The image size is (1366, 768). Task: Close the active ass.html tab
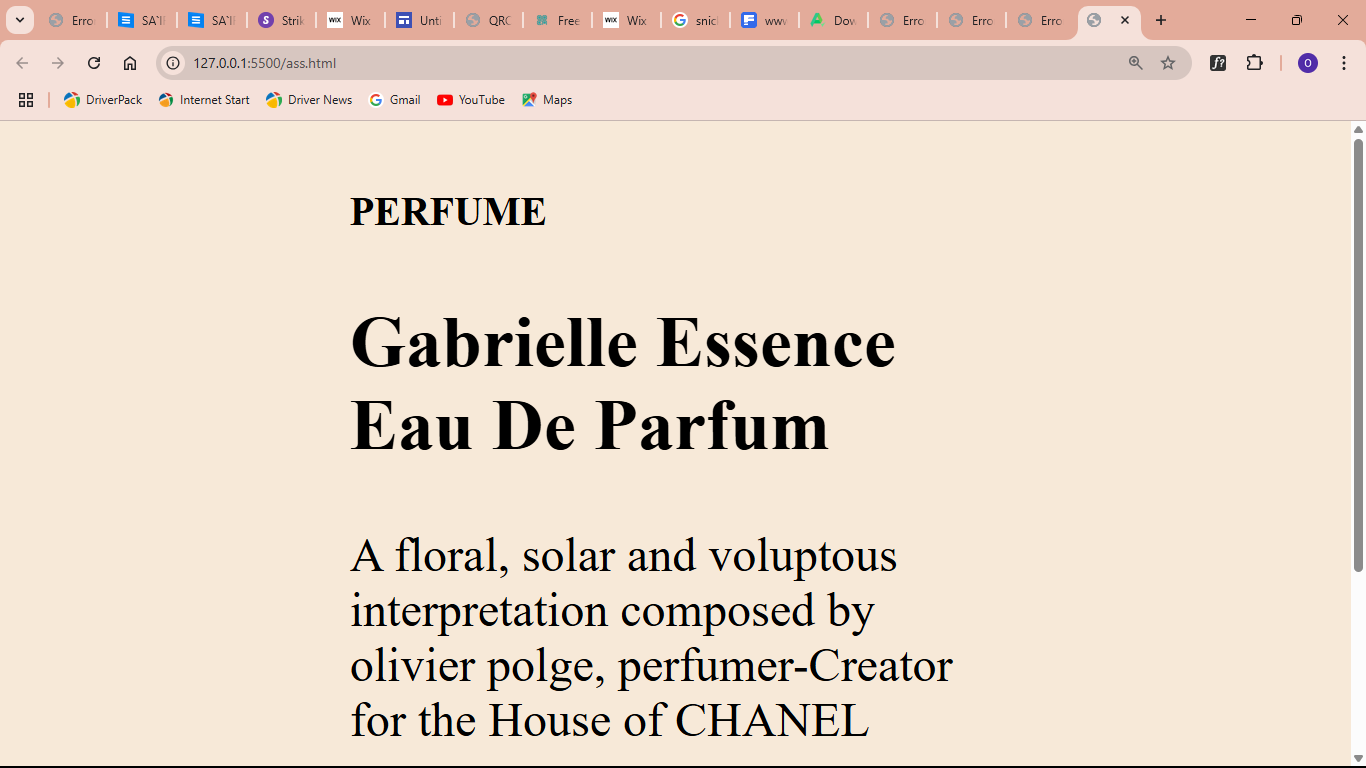coord(1125,20)
